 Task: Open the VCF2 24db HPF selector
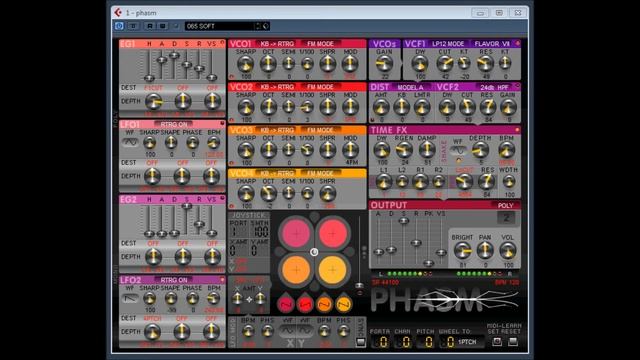coord(494,87)
